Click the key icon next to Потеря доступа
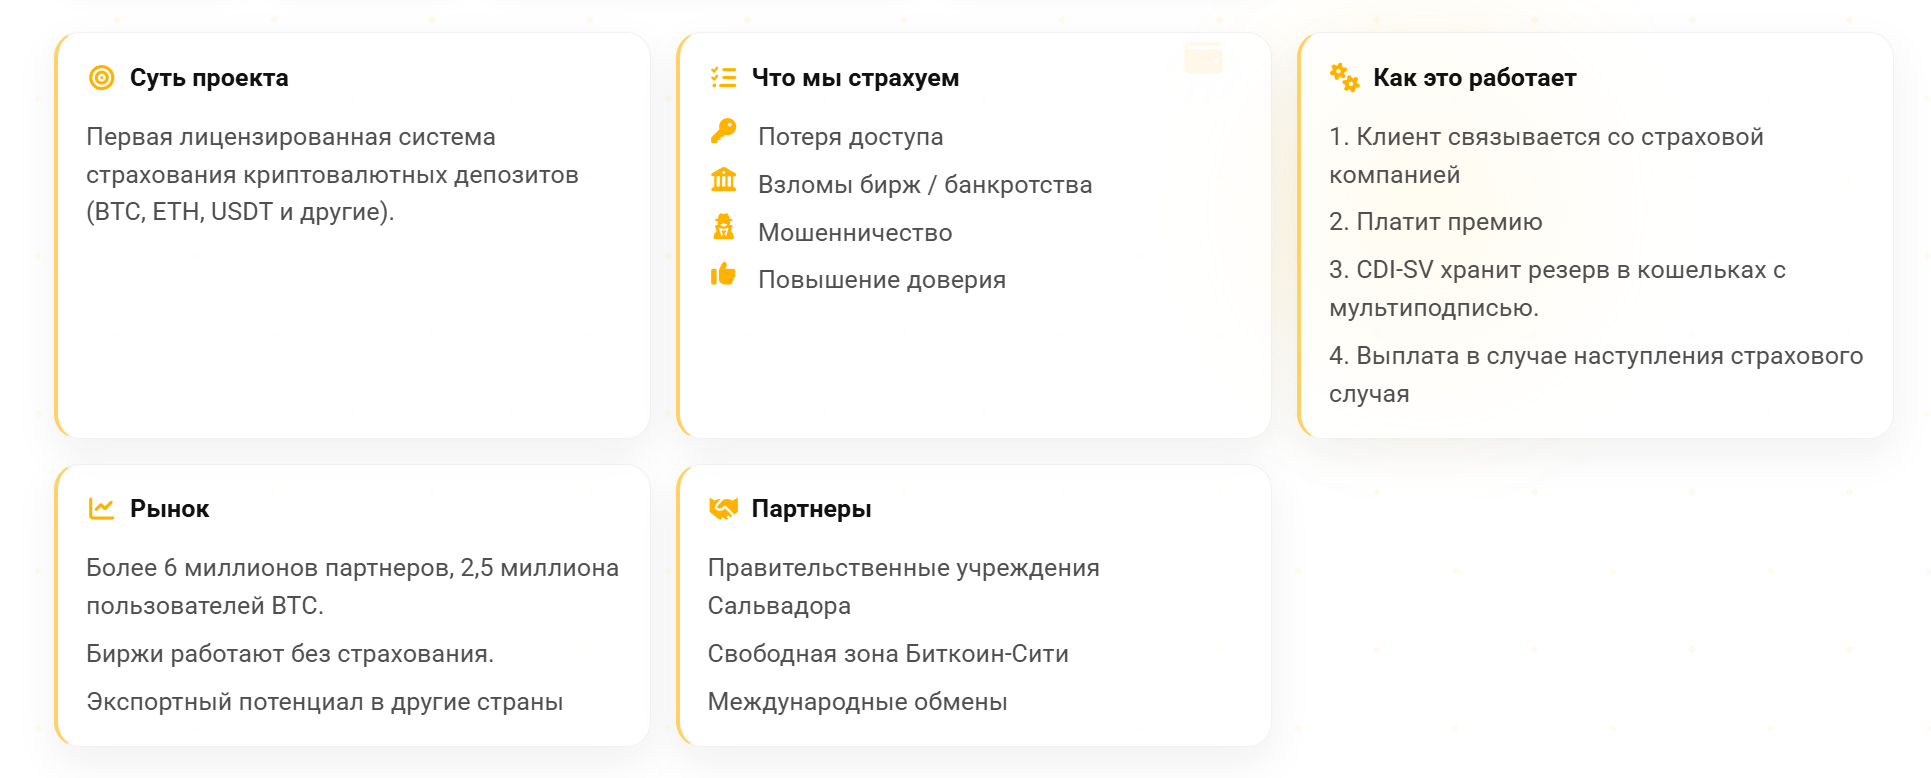The height and width of the screenshot is (778, 1931). point(723,131)
